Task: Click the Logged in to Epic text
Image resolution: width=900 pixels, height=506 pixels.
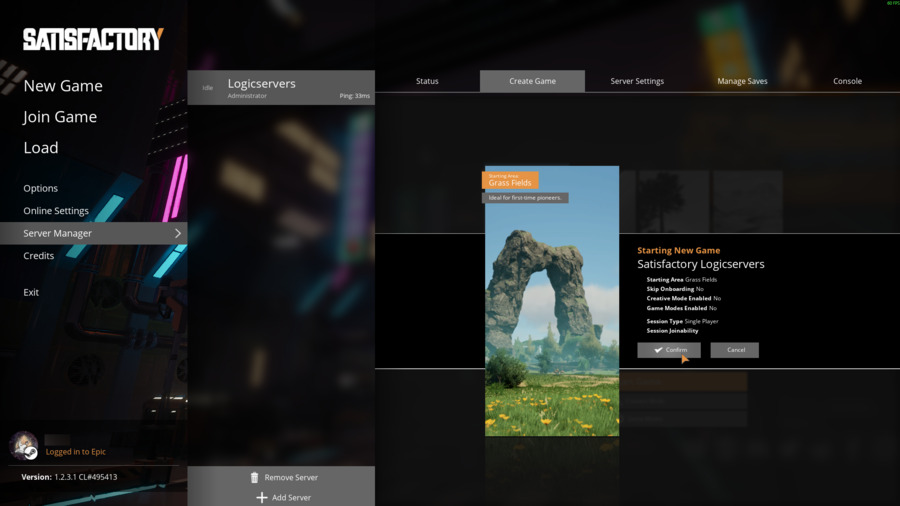Action: point(76,452)
